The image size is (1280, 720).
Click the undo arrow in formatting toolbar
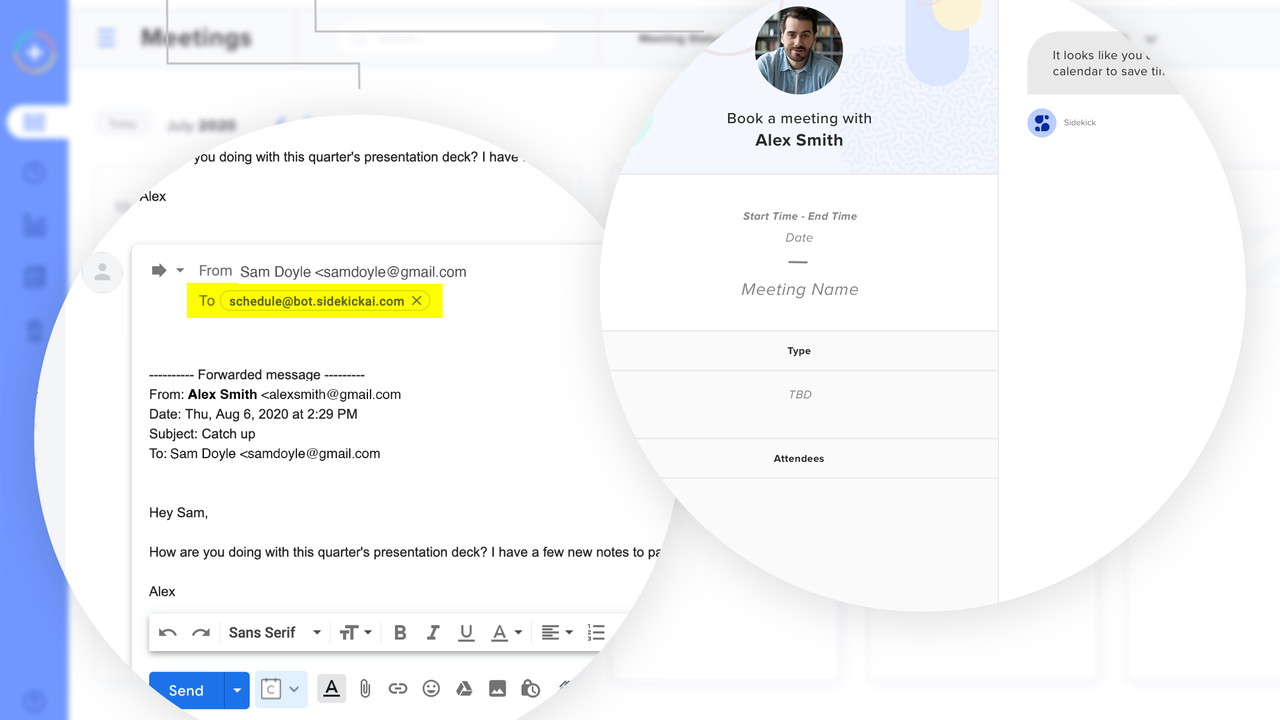coord(168,633)
